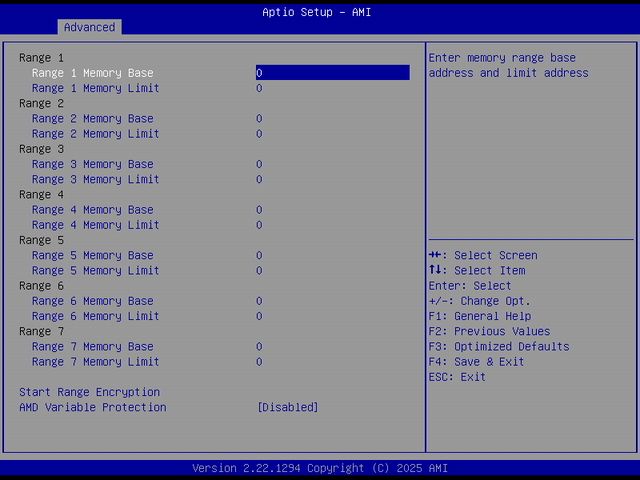Click the Range 1 Memory Limit value
The height and width of the screenshot is (480, 640).
point(259,88)
